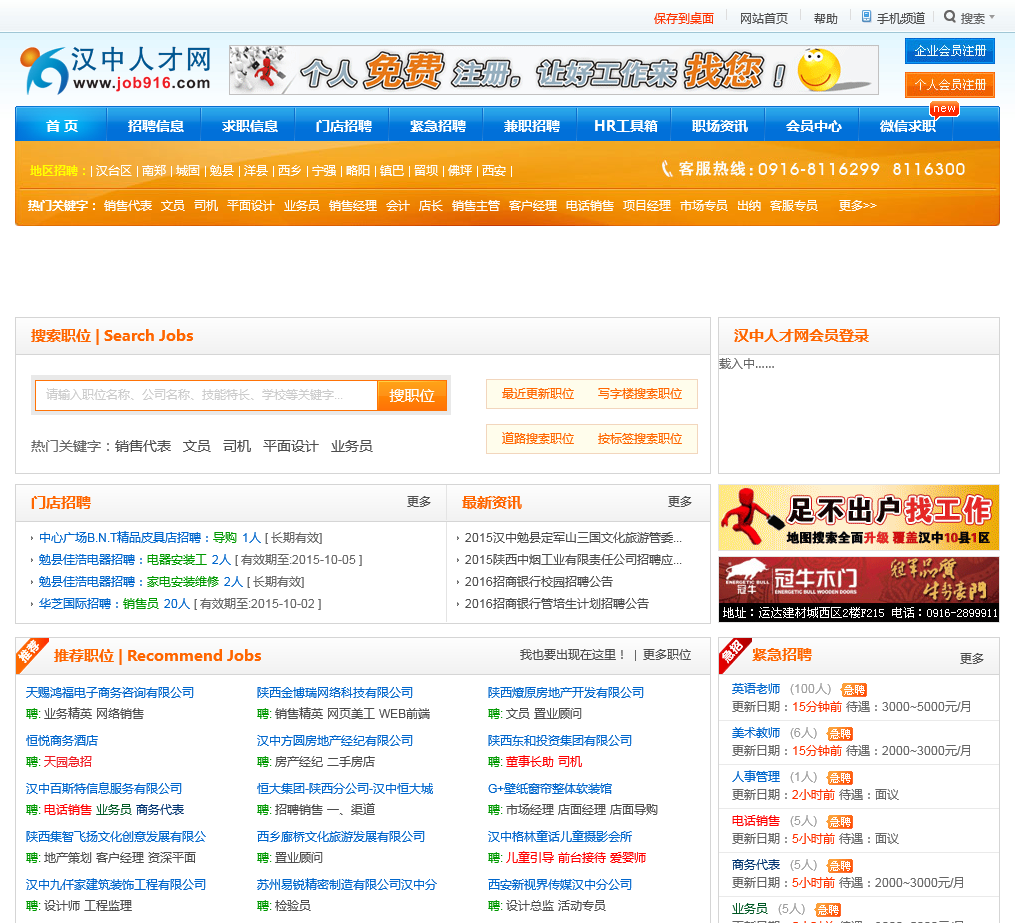Open the 足不出户找工作 banner ad
The height and width of the screenshot is (923, 1015).
click(858, 518)
